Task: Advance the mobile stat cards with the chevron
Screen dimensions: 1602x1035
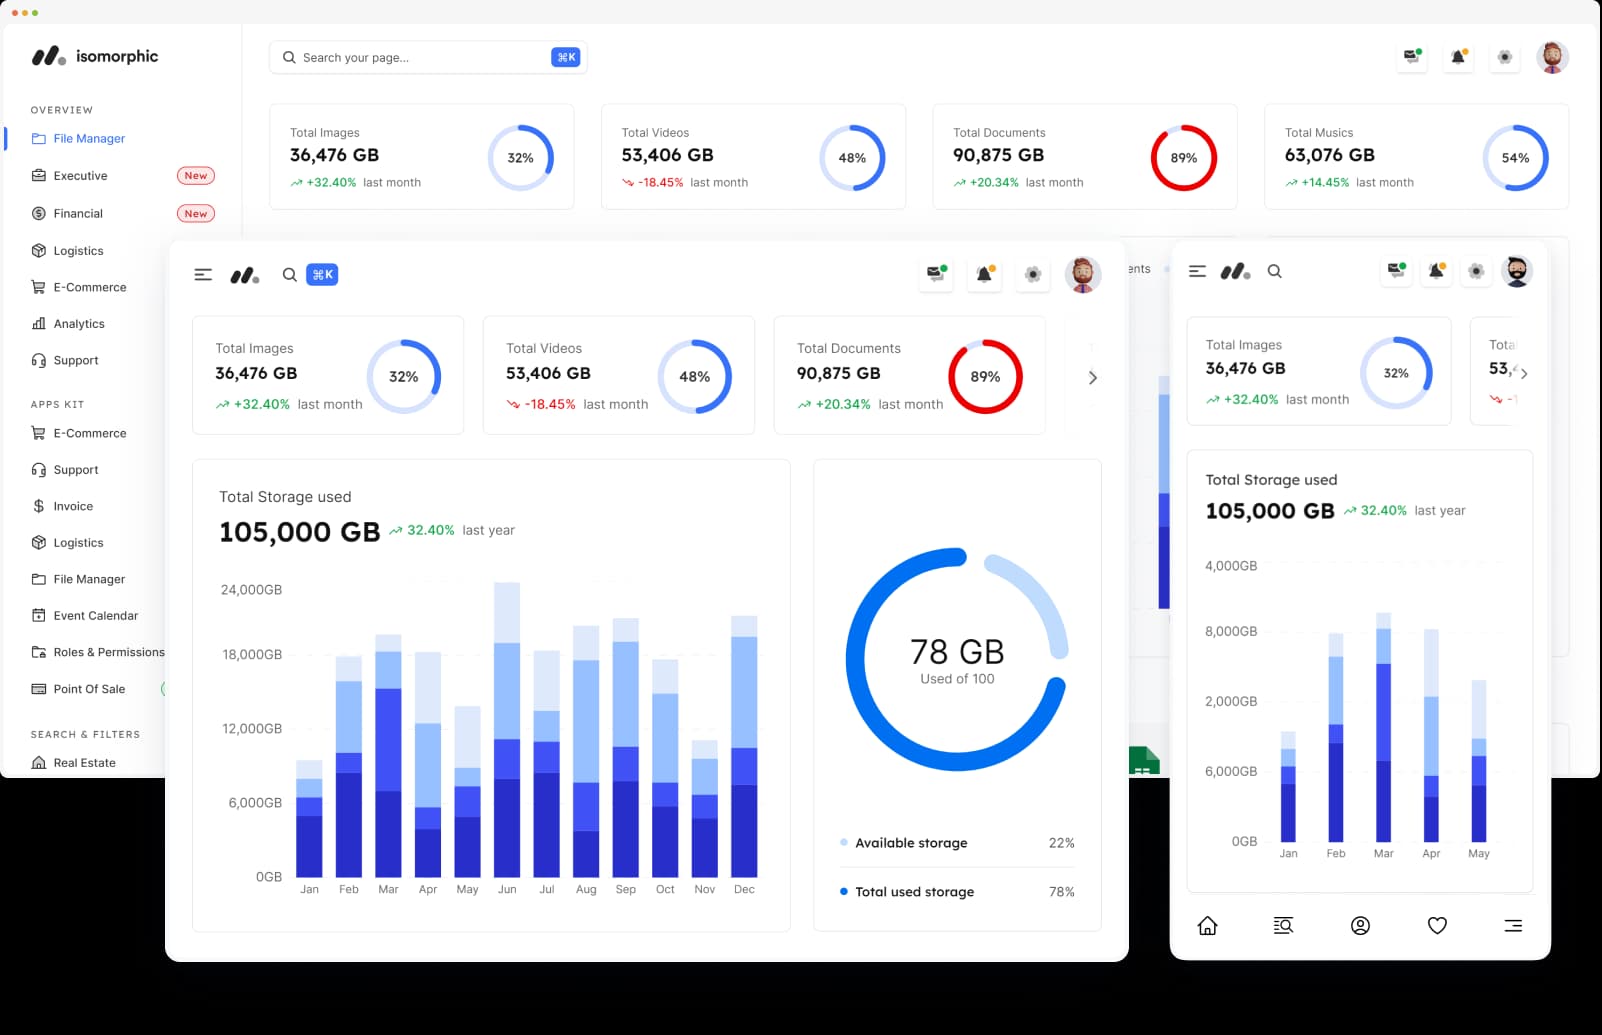Action: click(1523, 373)
